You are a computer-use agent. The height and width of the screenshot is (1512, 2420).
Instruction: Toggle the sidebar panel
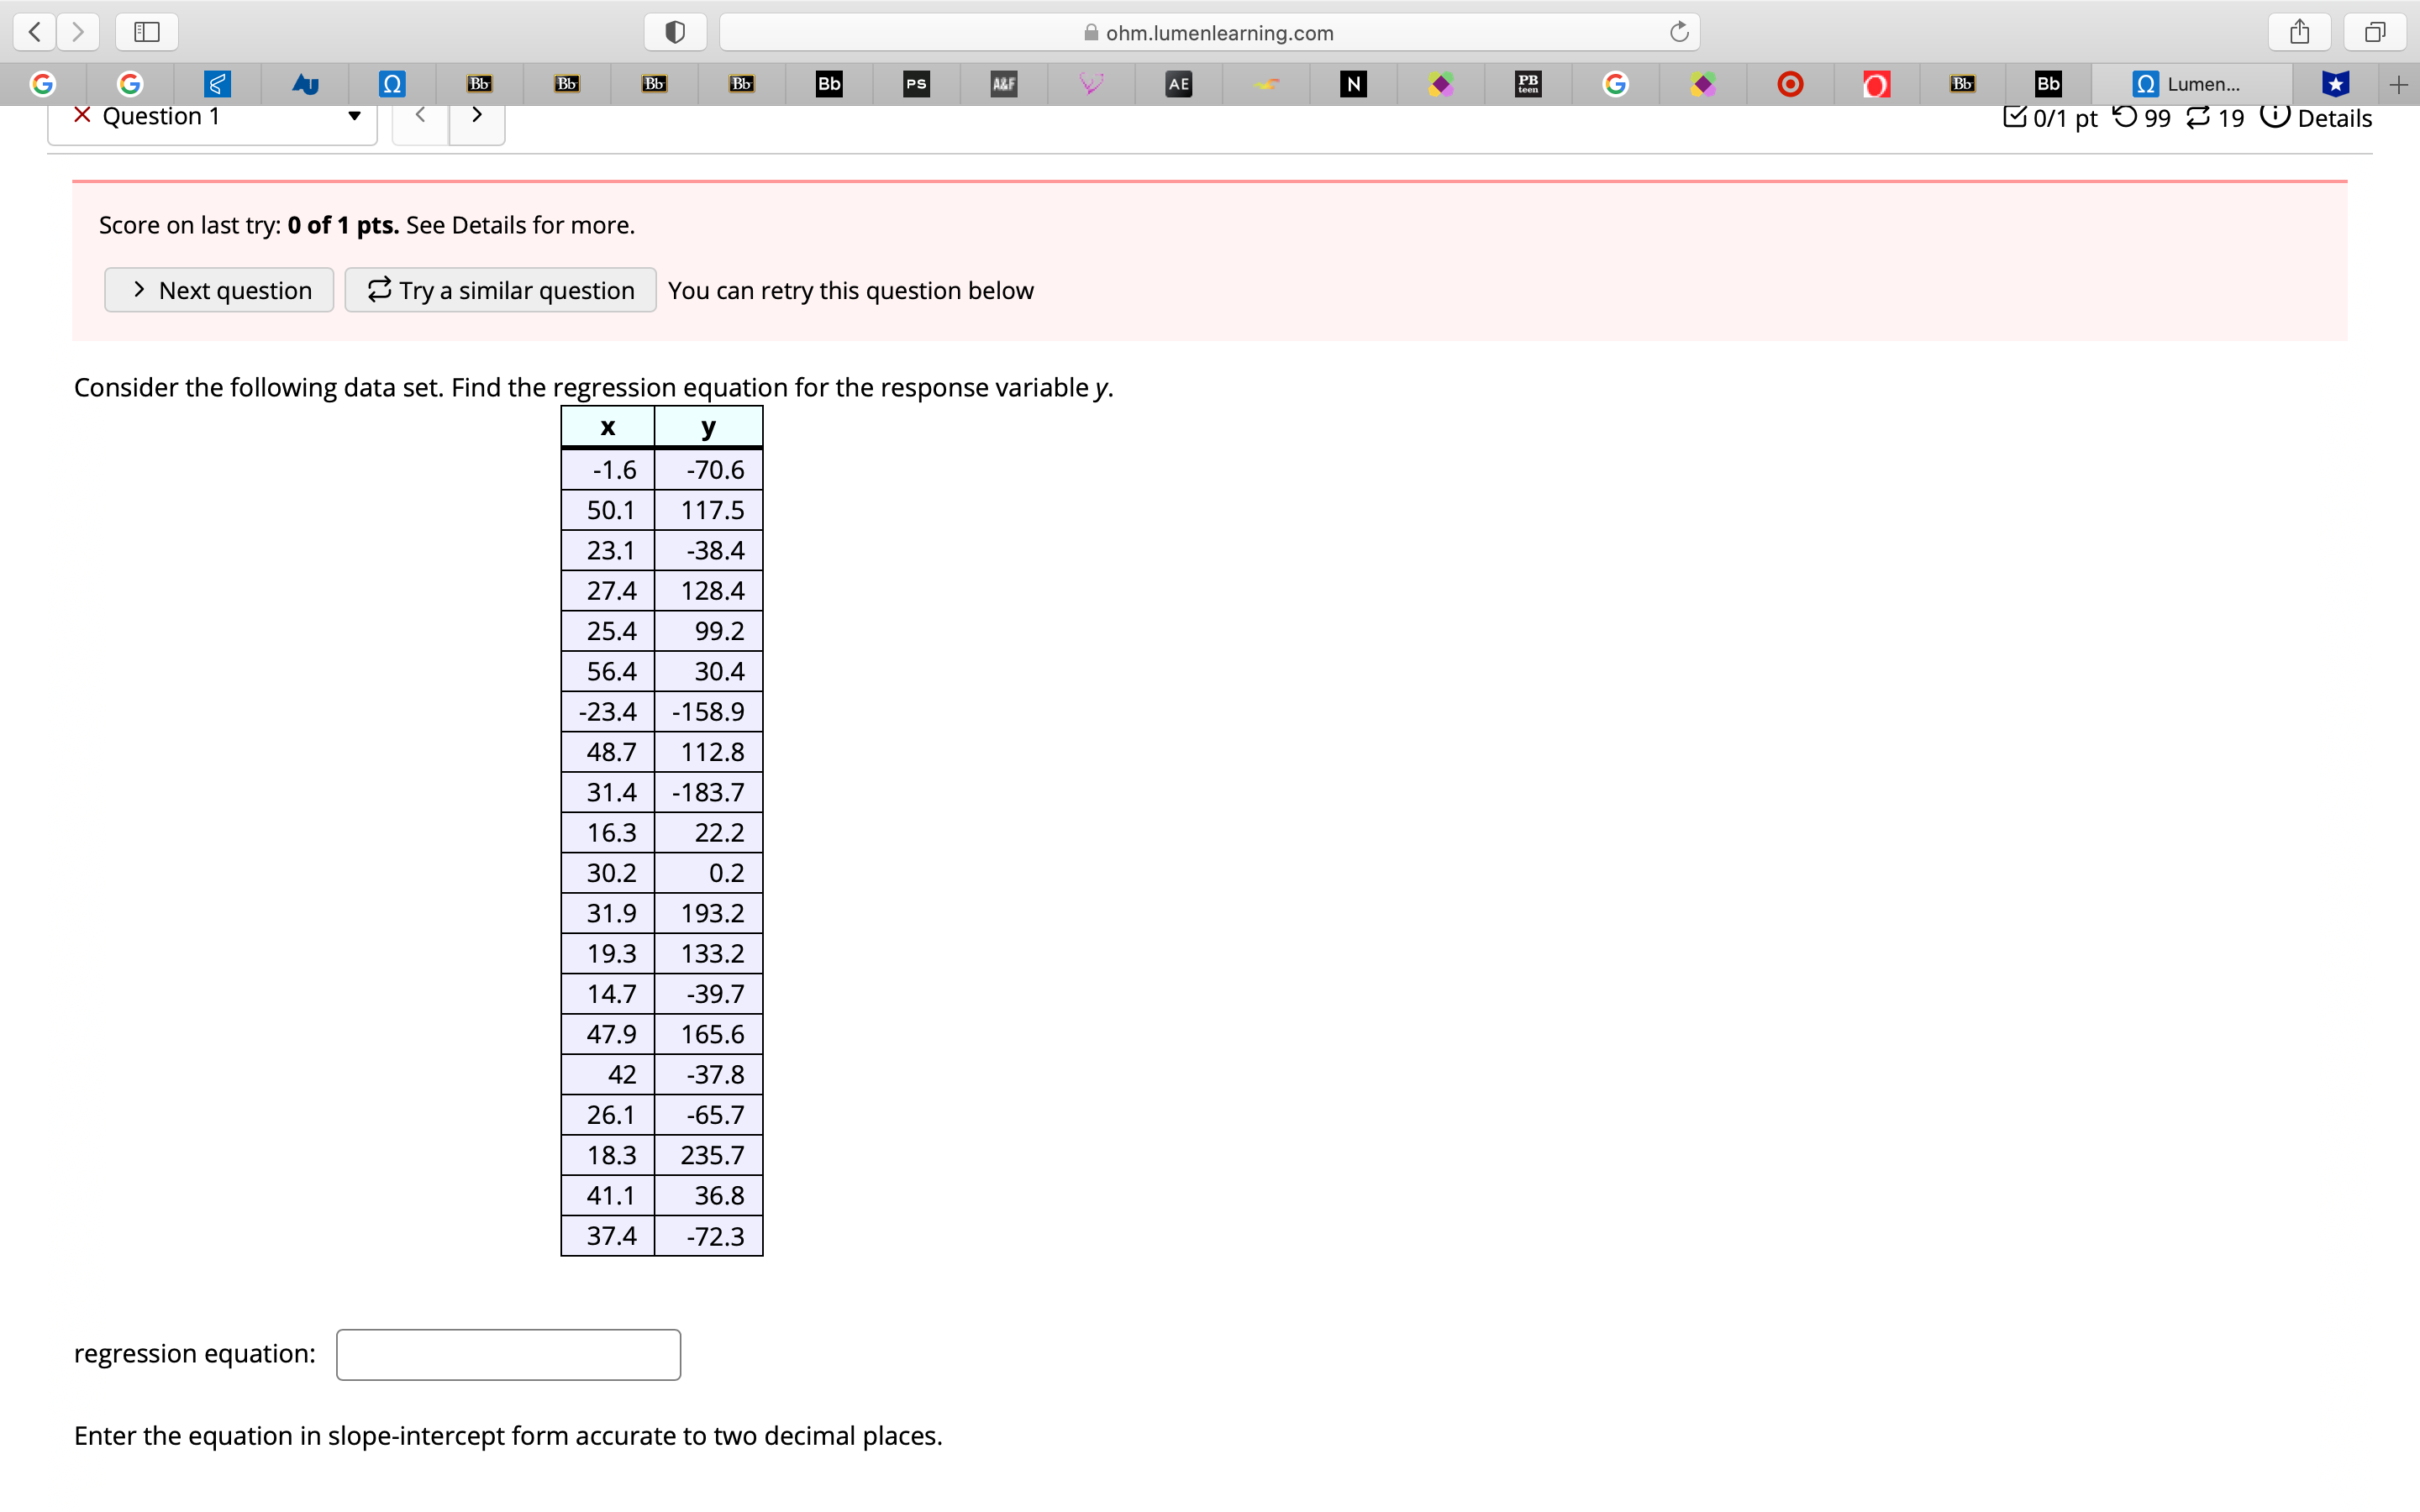tap(146, 31)
